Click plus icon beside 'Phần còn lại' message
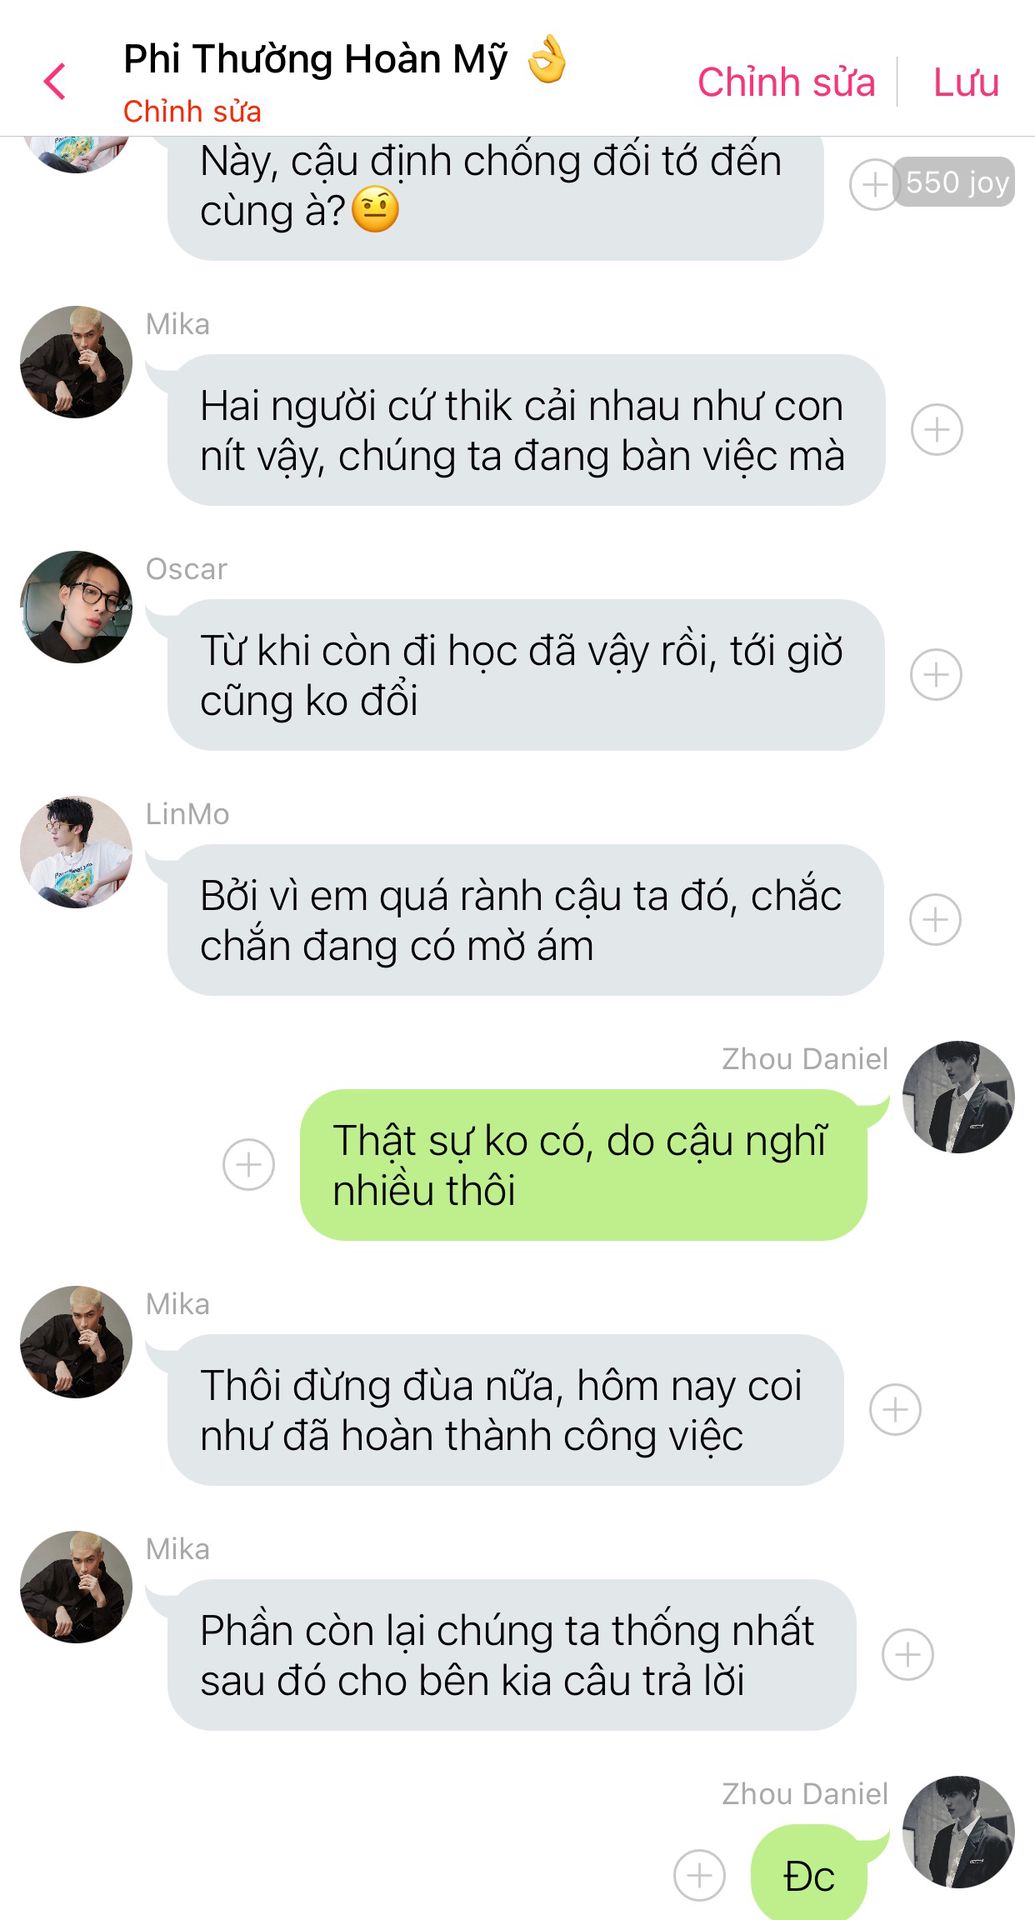The width and height of the screenshot is (1035, 1920). click(x=907, y=1655)
